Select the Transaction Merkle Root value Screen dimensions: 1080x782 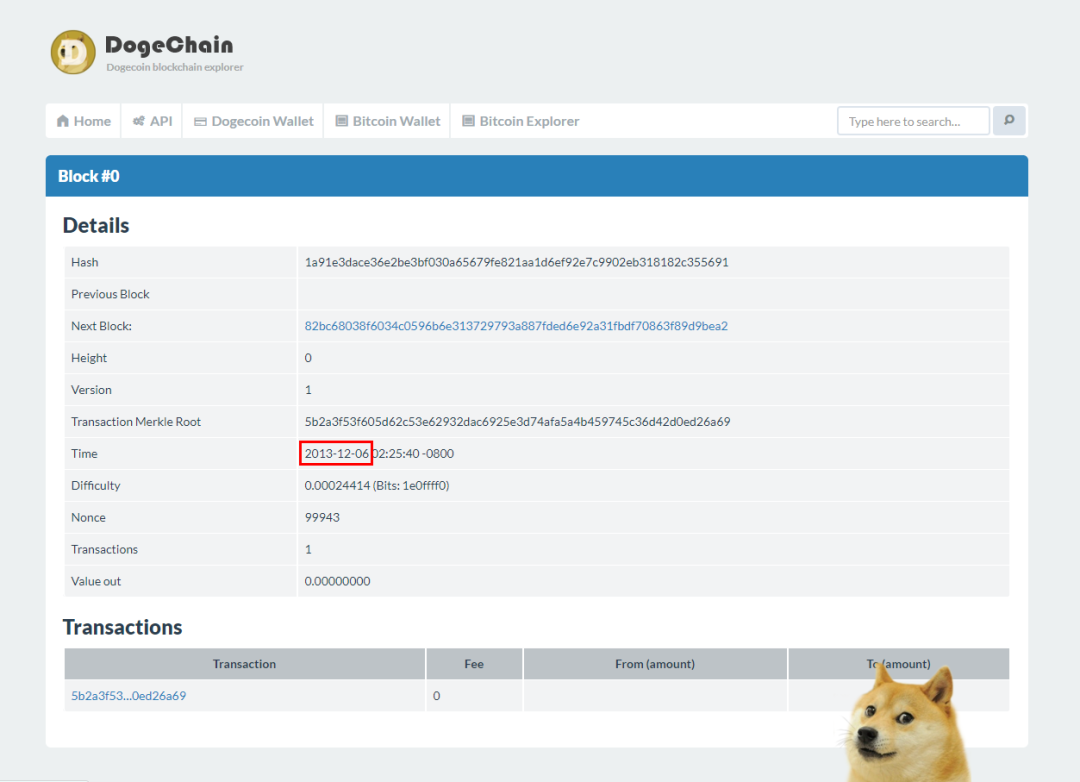coord(517,422)
